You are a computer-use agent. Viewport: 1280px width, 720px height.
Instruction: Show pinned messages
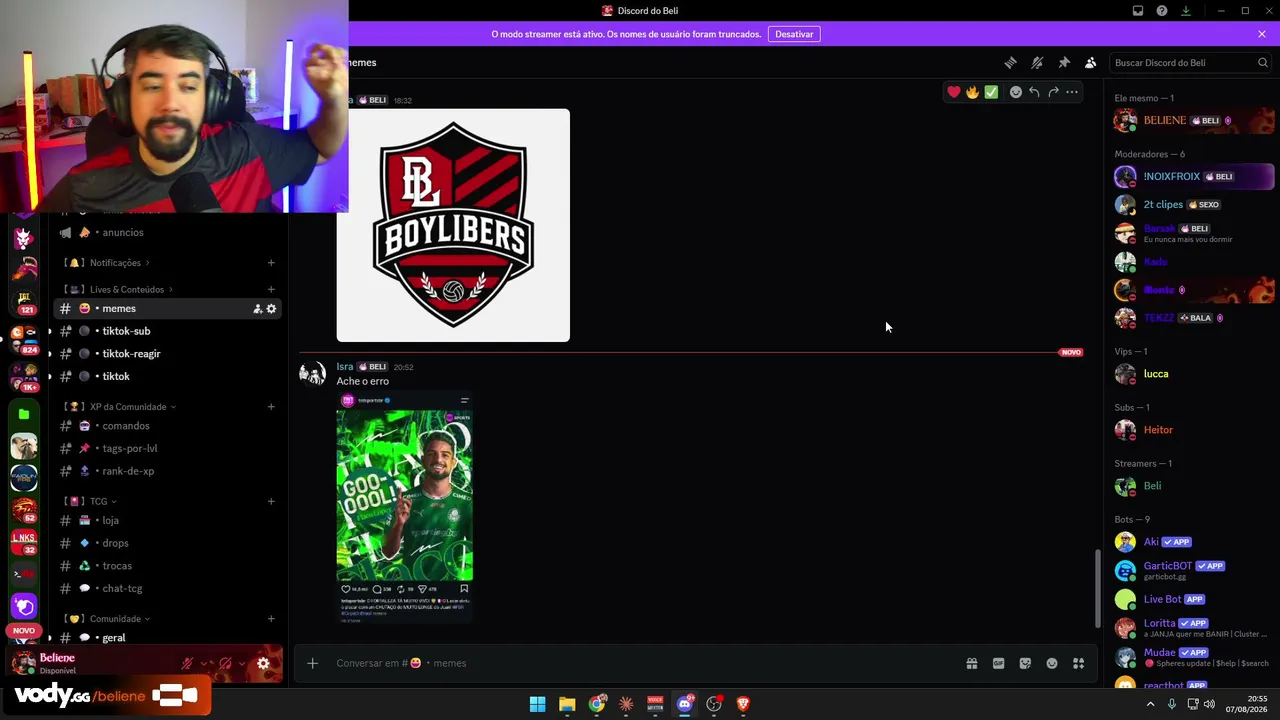click(x=1064, y=62)
